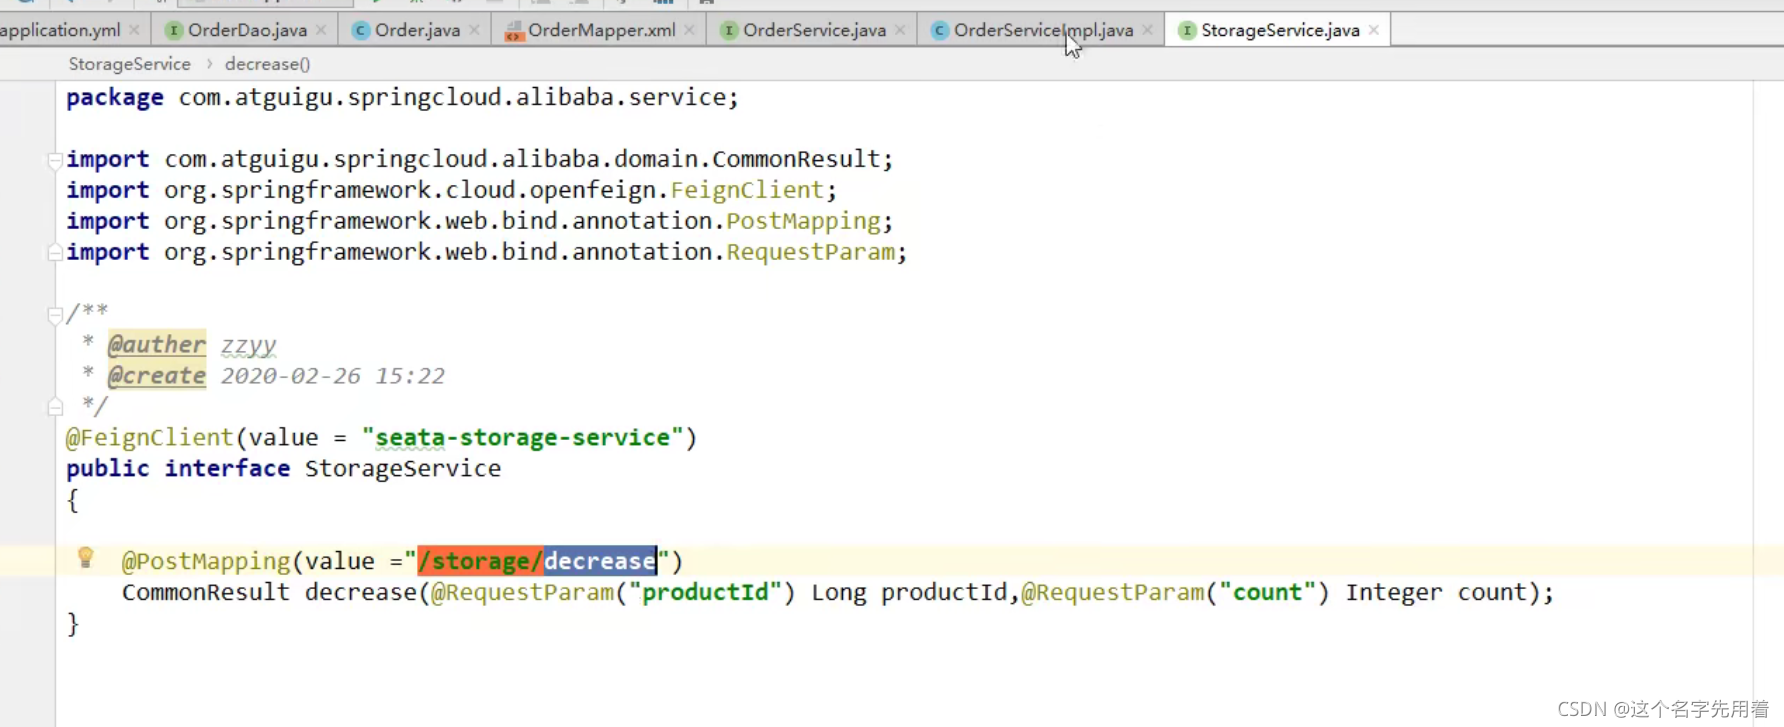The width and height of the screenshot is (1784, 727).
Task: Close the OrderMapper.xml tab
Action: [x=689, y=30]
